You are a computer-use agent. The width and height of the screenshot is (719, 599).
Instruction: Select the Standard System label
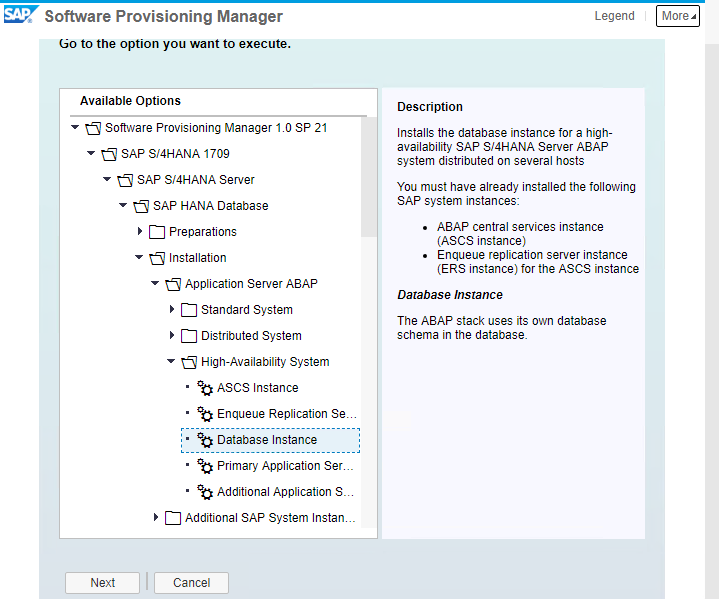pyautogui.click(x=247, y=310)
